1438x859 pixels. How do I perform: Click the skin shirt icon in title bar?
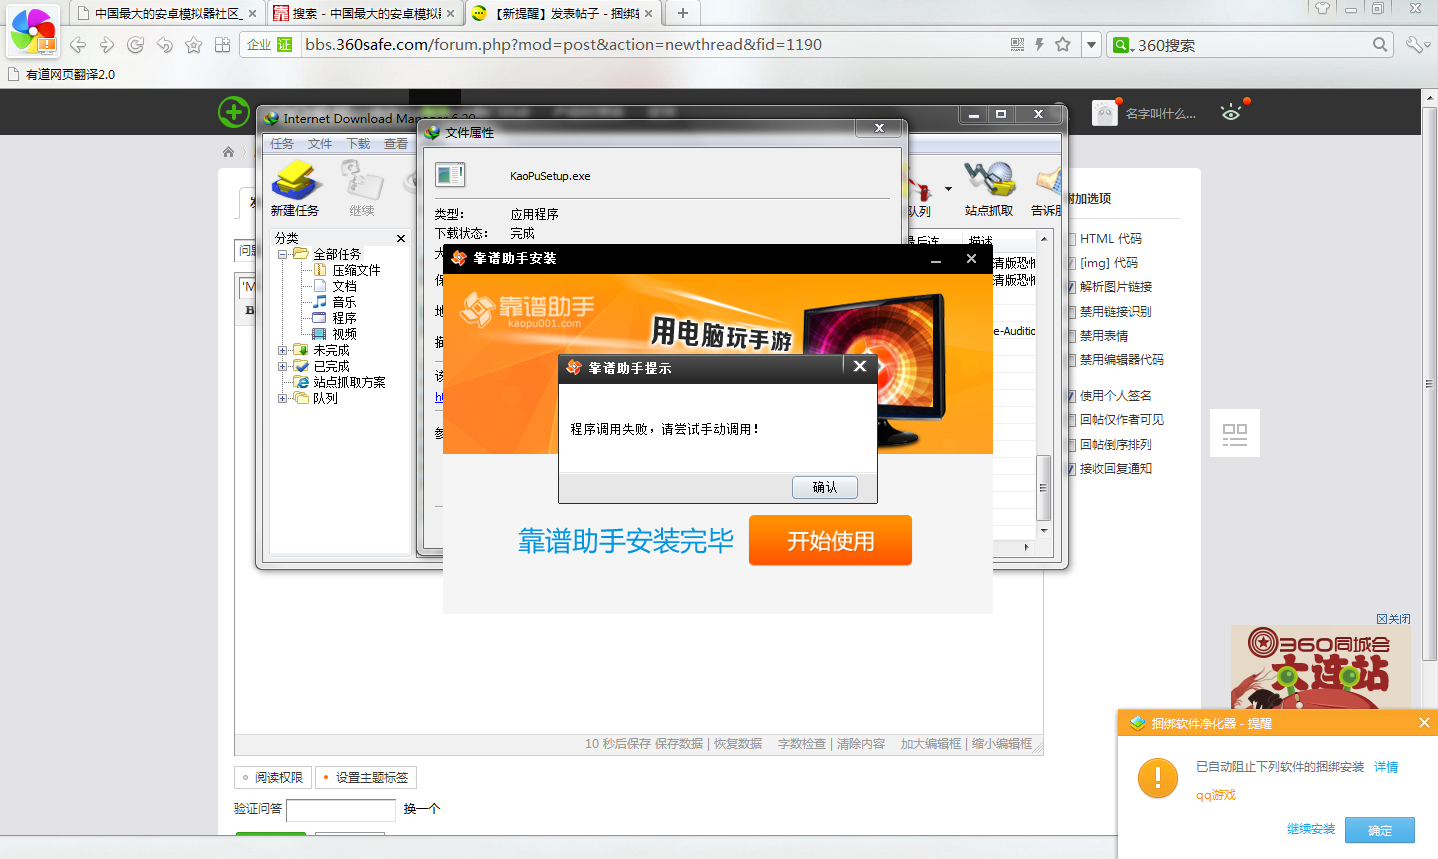(x=1322, y=8)
